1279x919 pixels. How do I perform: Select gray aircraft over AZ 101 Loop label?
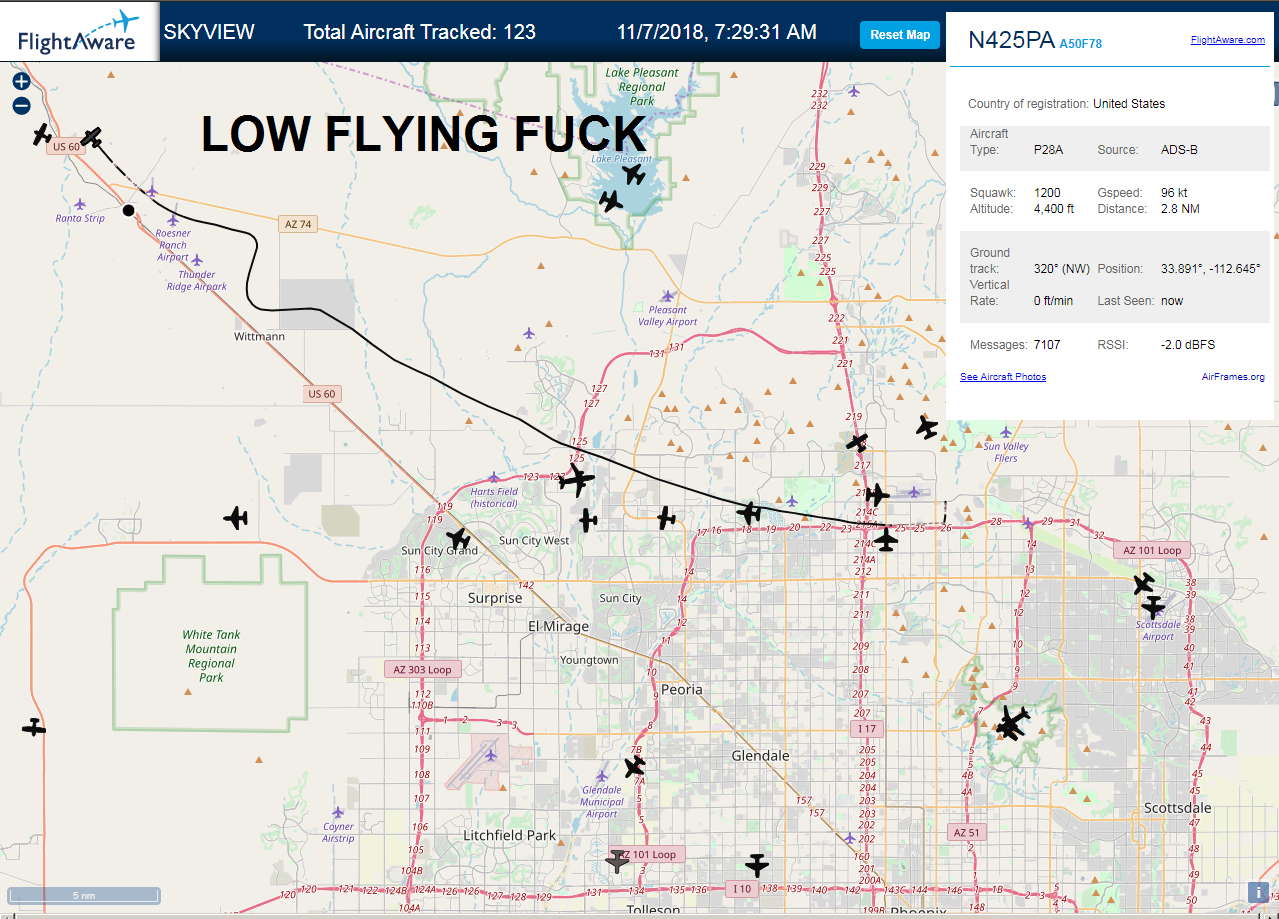619,859
